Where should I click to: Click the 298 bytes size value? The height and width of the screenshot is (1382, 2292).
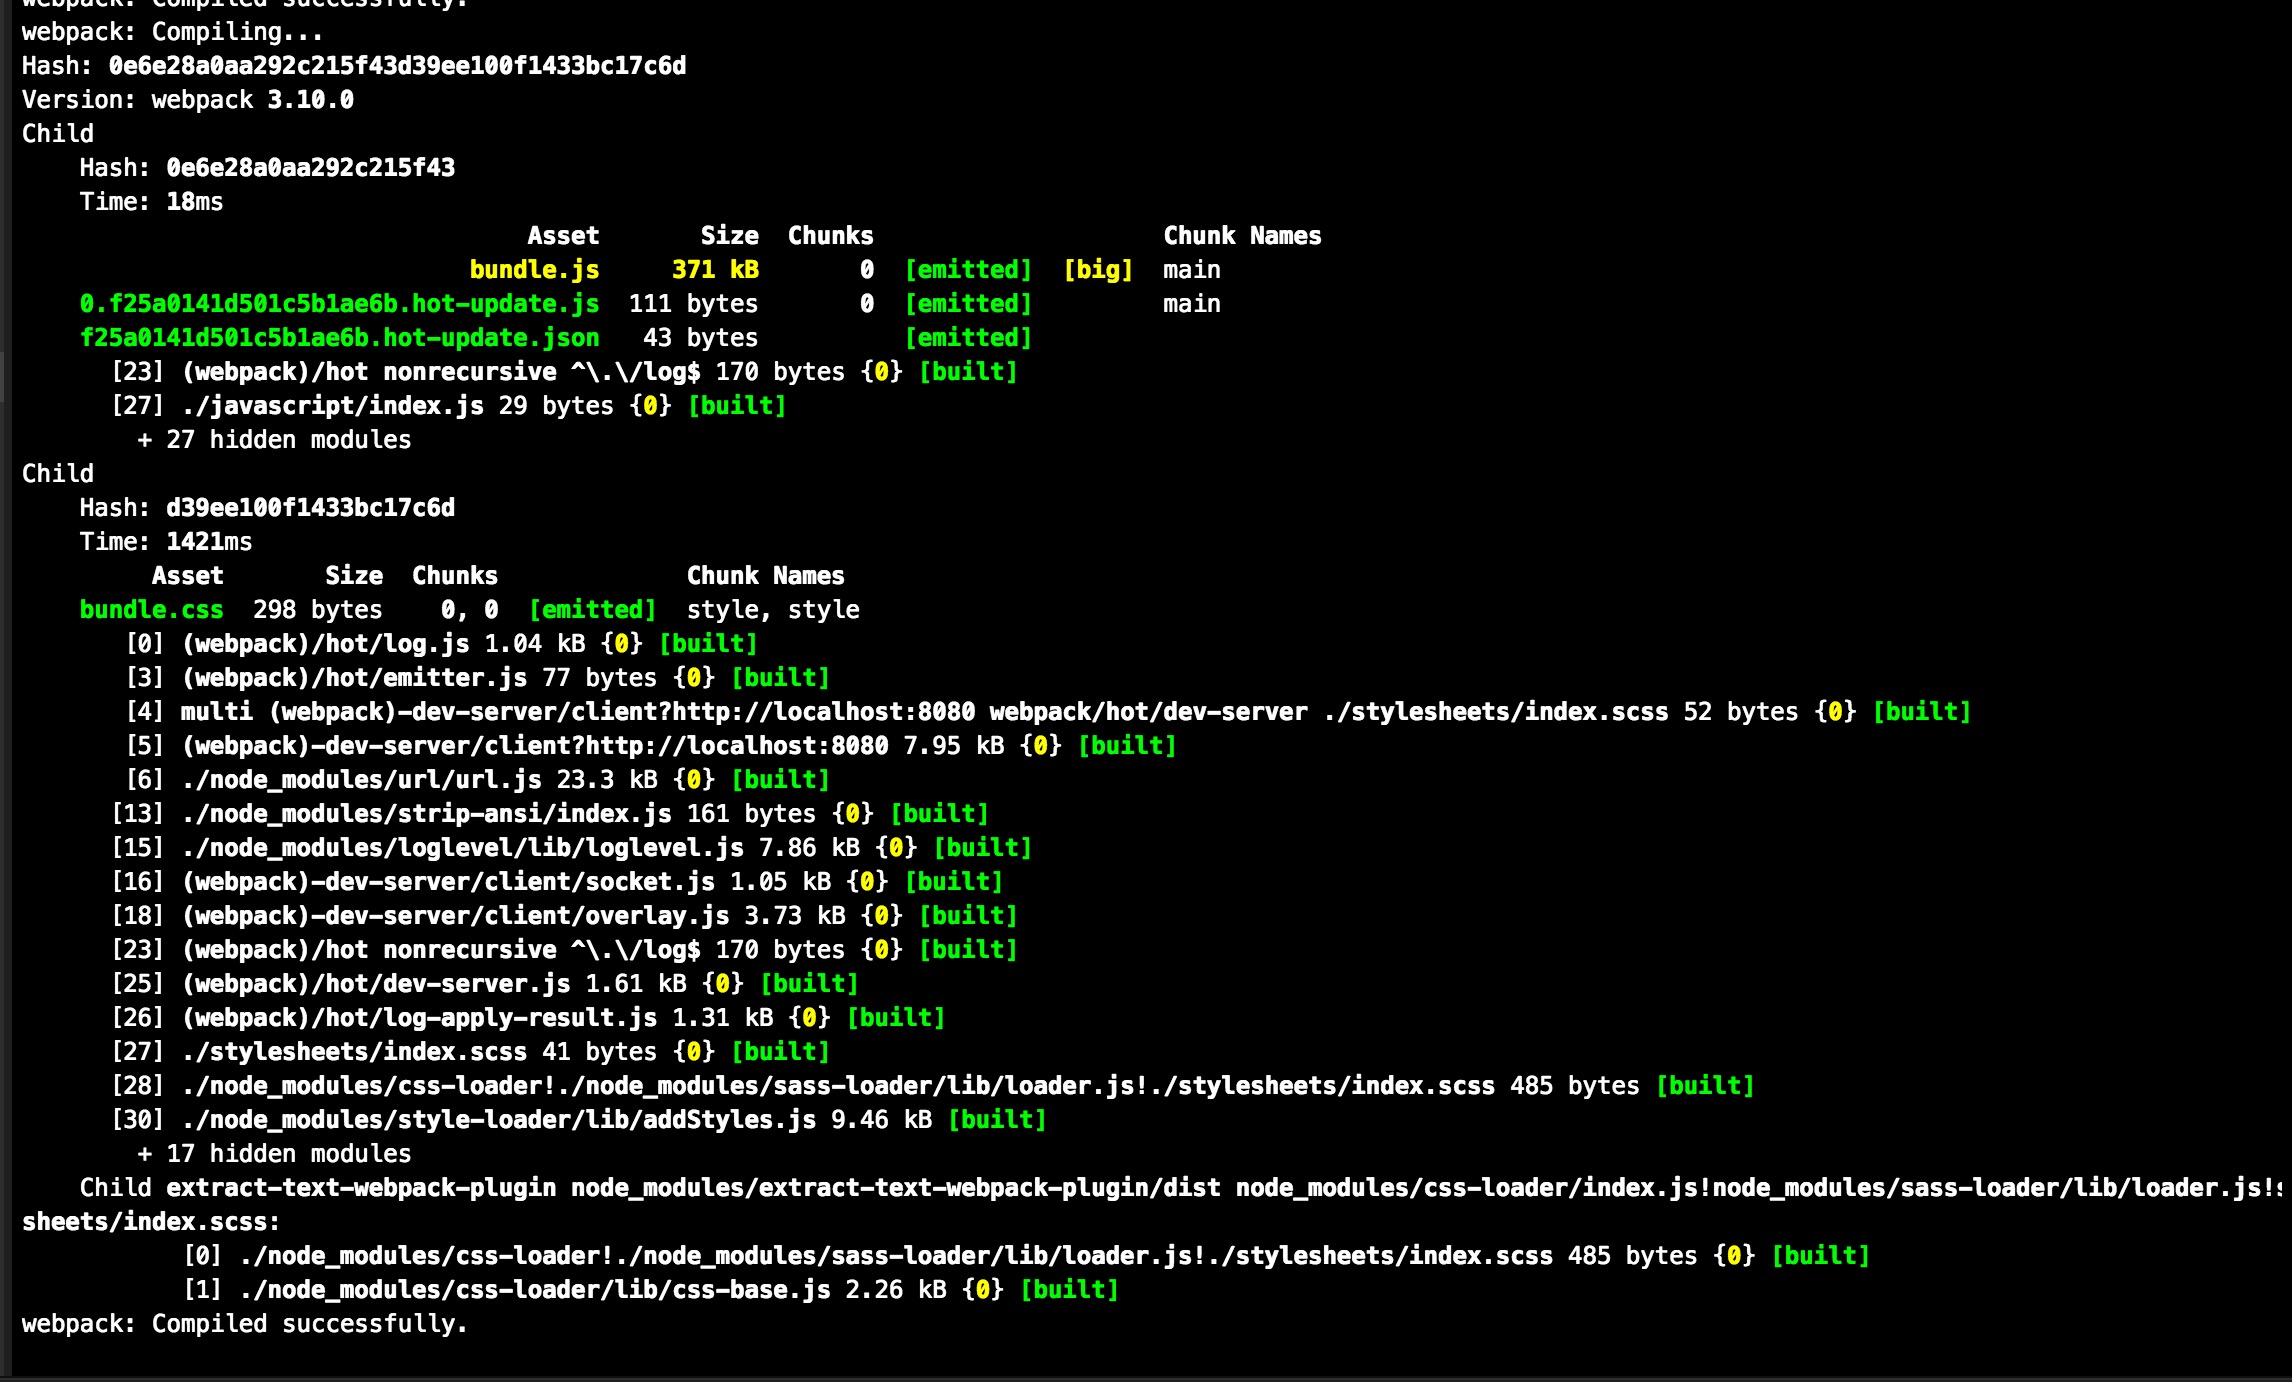(317, 610)
